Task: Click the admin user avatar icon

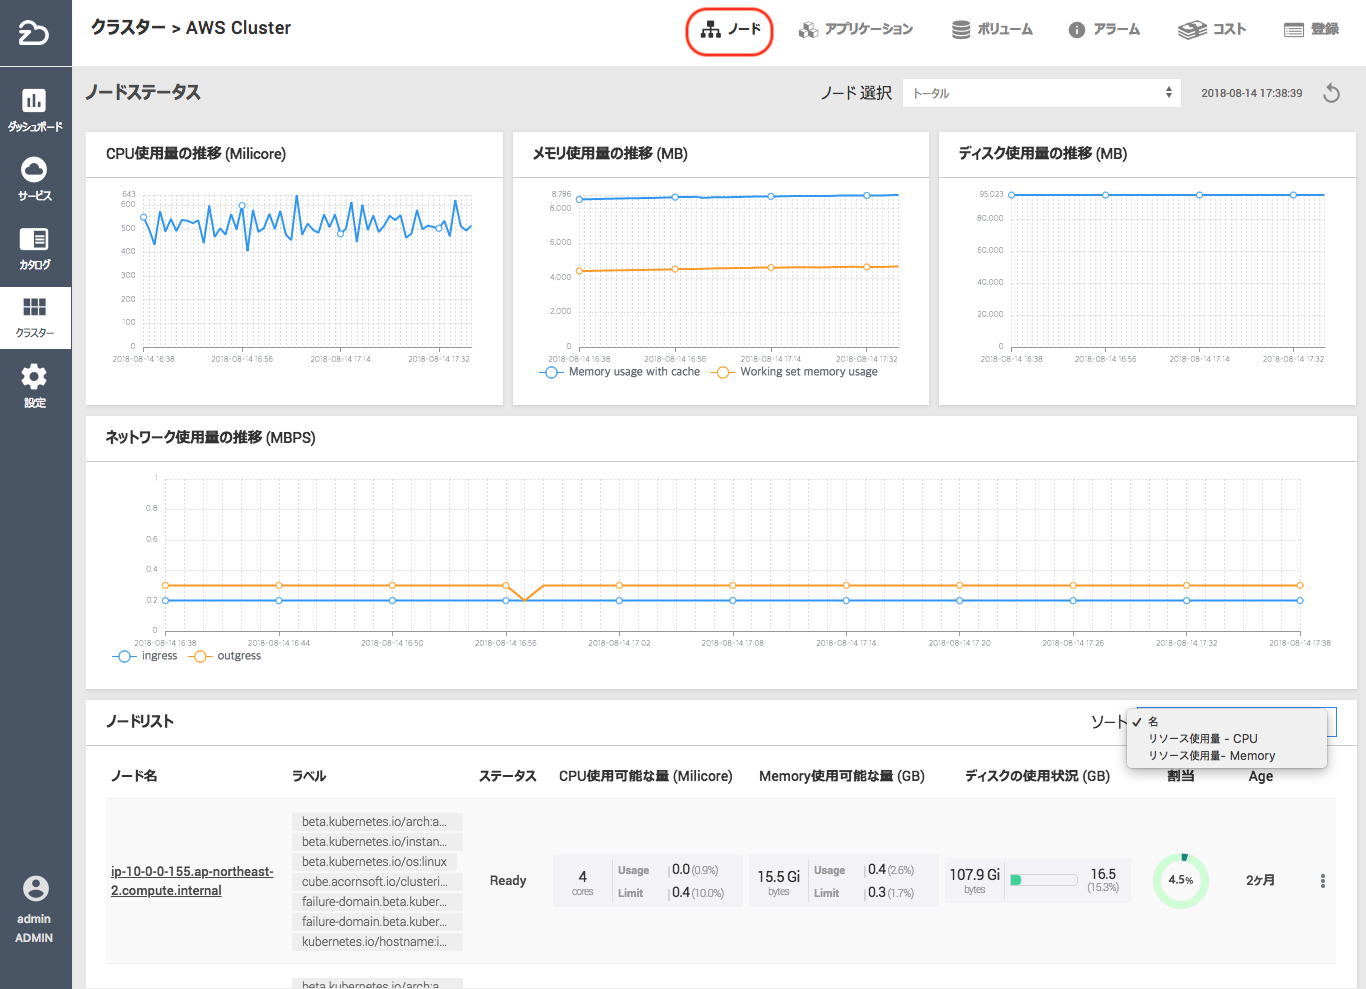Action: coord(35,889)
